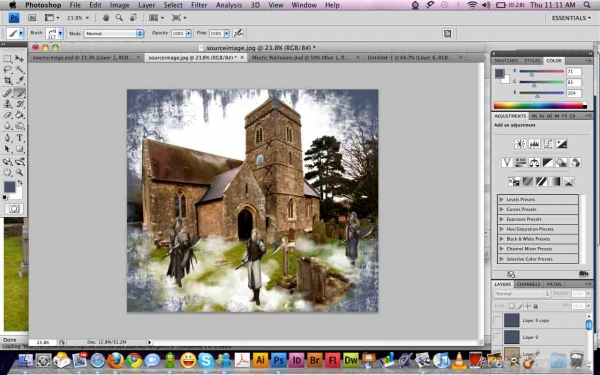Image resolution: width=600 pixels, height=375 pixels.
Task: Switch to Mystic Wallpaper.psd document tab
Action: coord(304,57)
